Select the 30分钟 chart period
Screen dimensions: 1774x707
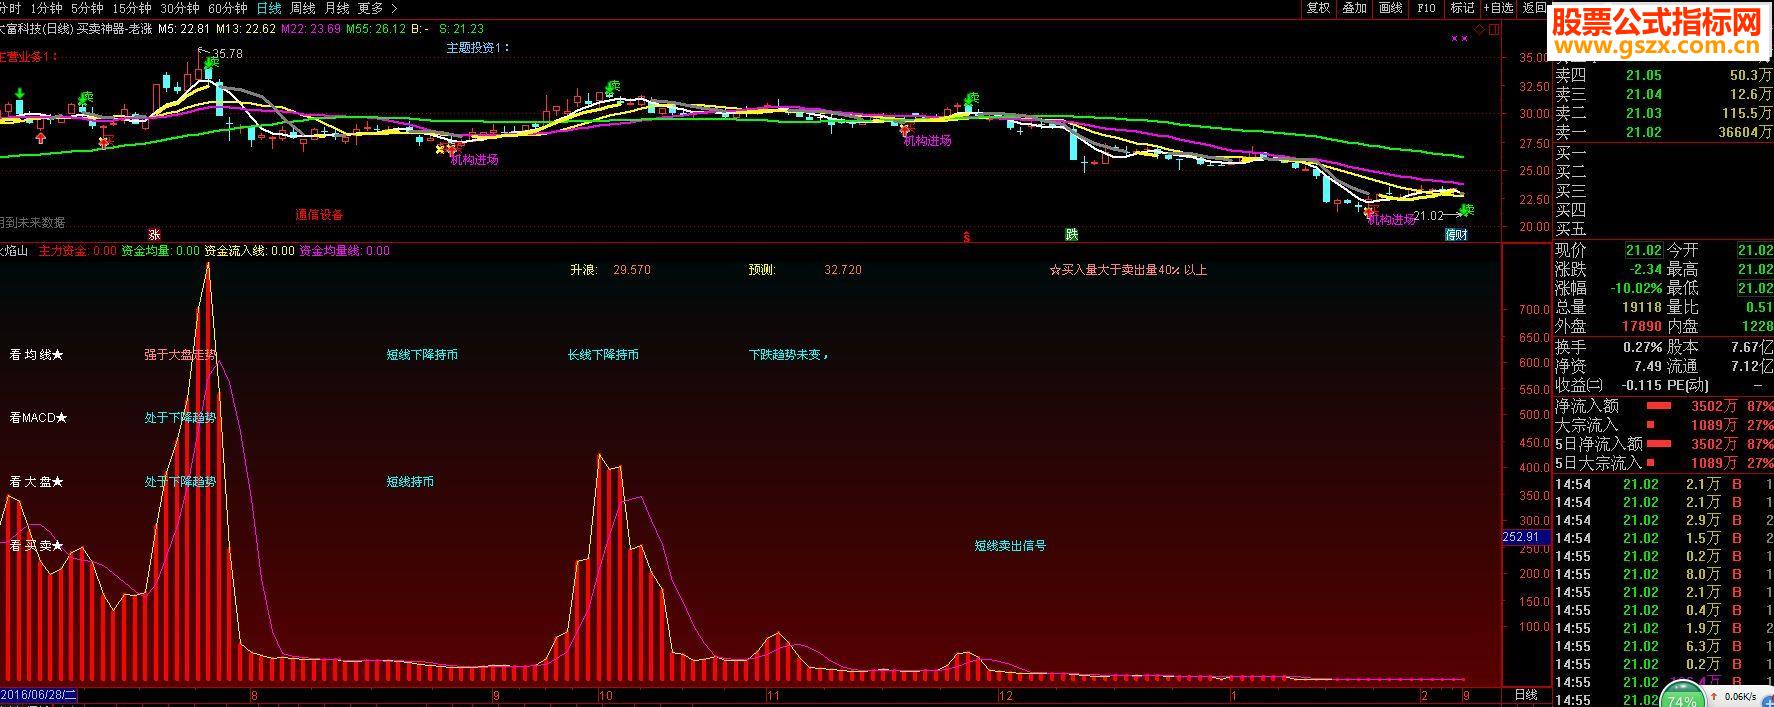pyautogui.click(x=180, y=8)
